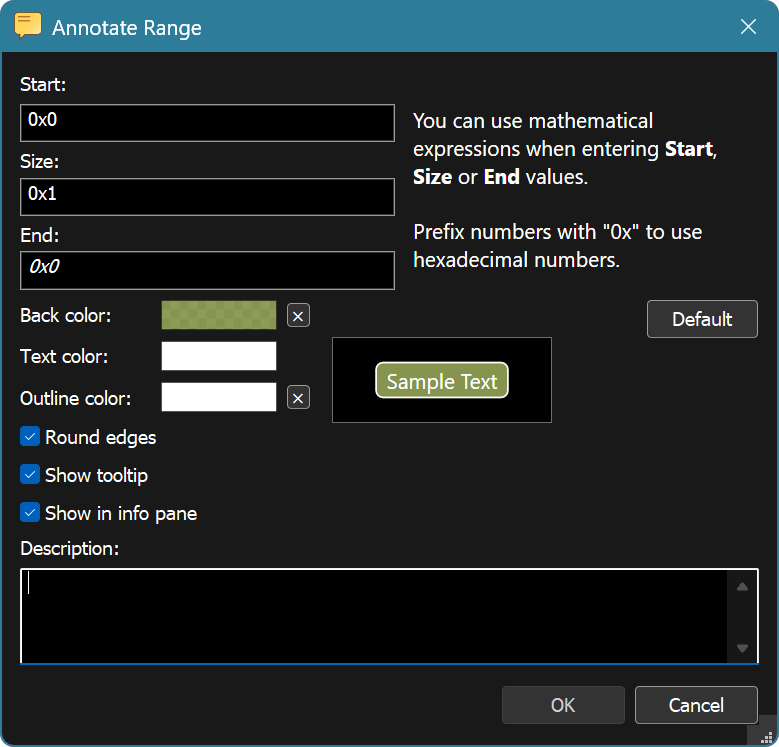Image resolution: width=779 pixels, height=747 pixels.
Task: Click the Description scrollbar up arrow
Action: 742,587
